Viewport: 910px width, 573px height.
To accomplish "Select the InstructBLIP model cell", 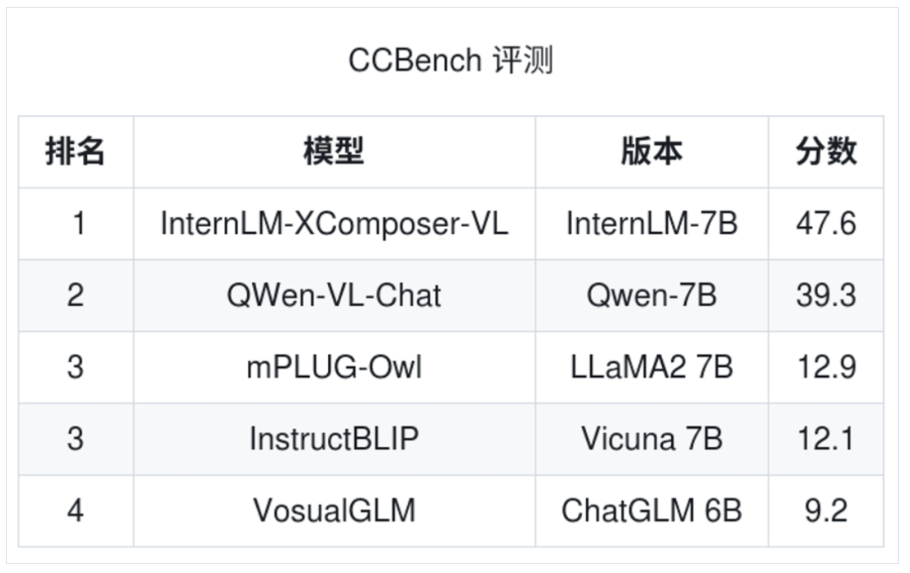I will tap(334, 439).
